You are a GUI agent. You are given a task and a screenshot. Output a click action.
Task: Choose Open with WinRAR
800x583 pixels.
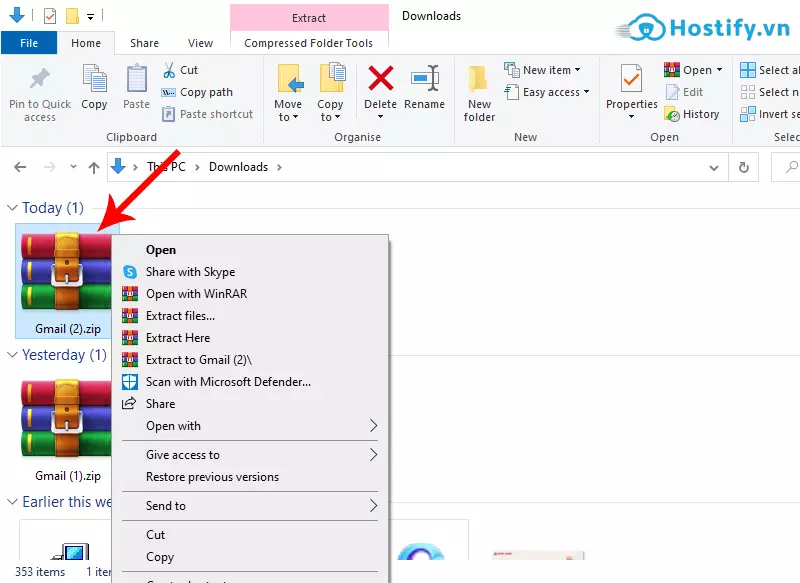[250, 294]
